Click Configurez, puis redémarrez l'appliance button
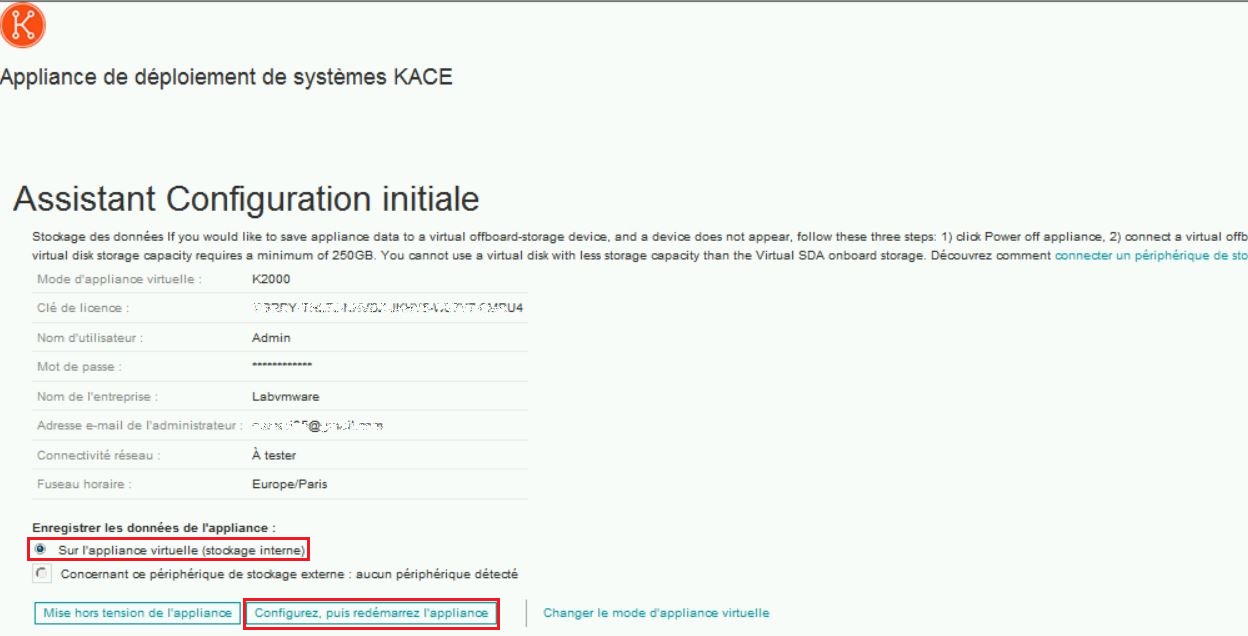 (371, 613)
